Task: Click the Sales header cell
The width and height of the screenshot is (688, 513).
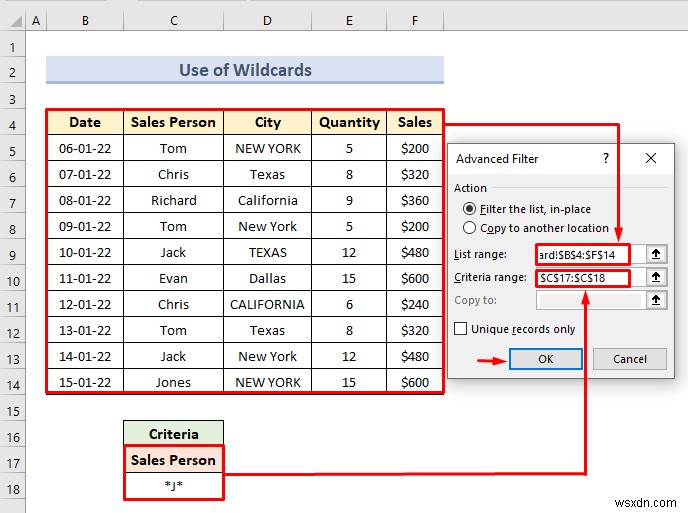Action: click(415, 122)
